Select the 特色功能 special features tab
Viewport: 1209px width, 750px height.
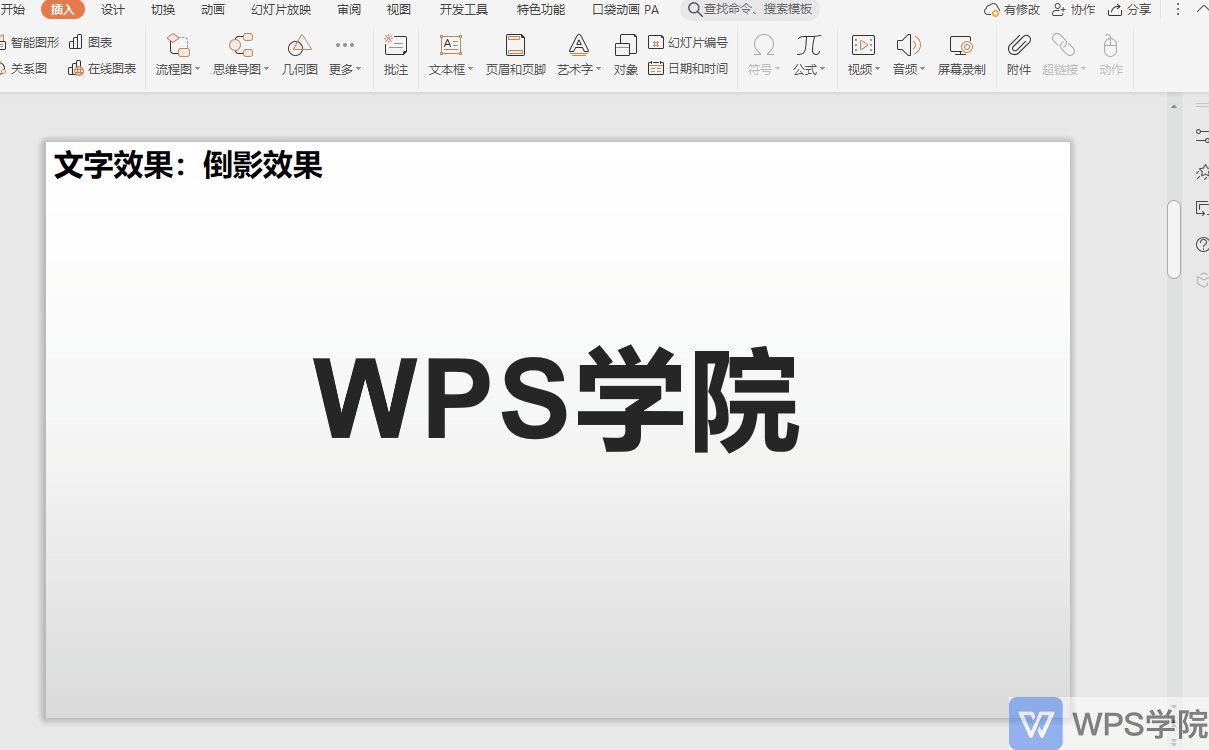pyautogui.click(x=541, y=10)
